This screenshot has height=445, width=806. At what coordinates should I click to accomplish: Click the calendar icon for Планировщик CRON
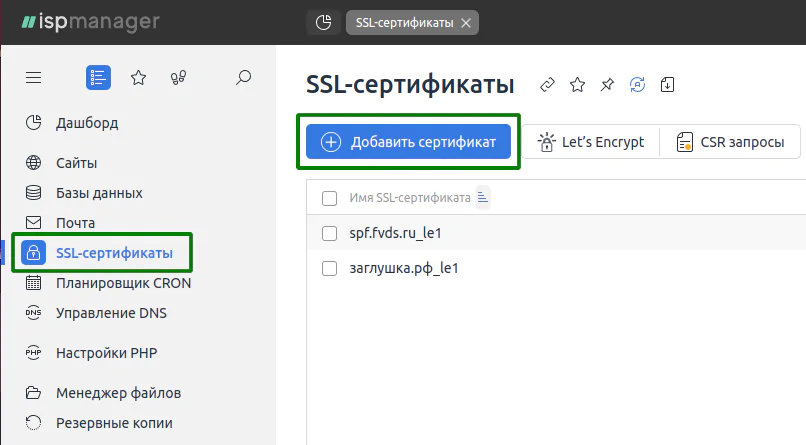pyautogui.click(x=33, y=283)
